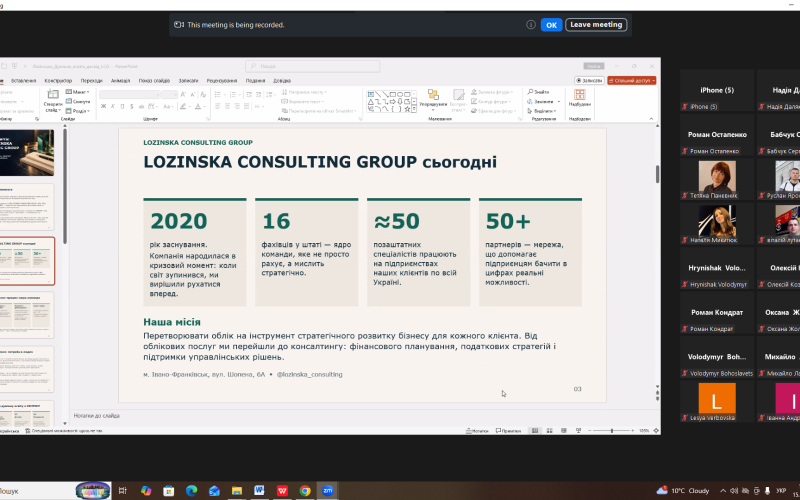Viewport: 800px width, 500px height.
Task: Click the Скинути slide button
Action: pos(78,102)
